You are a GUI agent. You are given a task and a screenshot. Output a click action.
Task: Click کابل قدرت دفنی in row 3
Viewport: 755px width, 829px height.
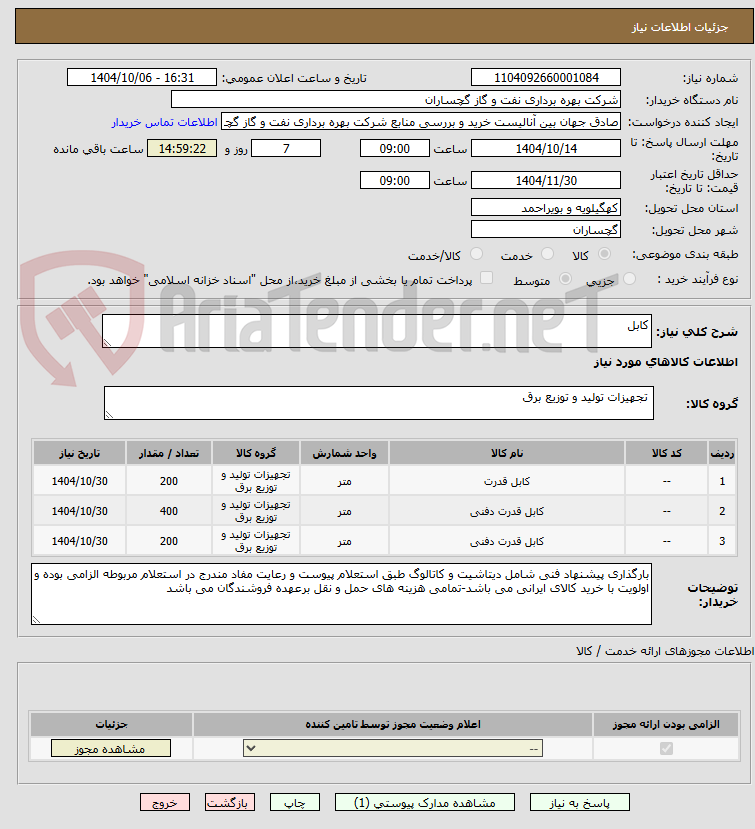(507, 541)
